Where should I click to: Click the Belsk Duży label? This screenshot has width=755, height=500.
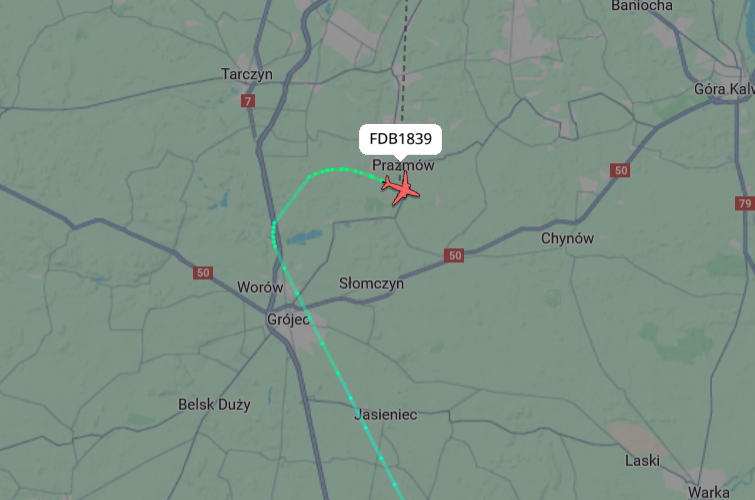pos(214,405)
